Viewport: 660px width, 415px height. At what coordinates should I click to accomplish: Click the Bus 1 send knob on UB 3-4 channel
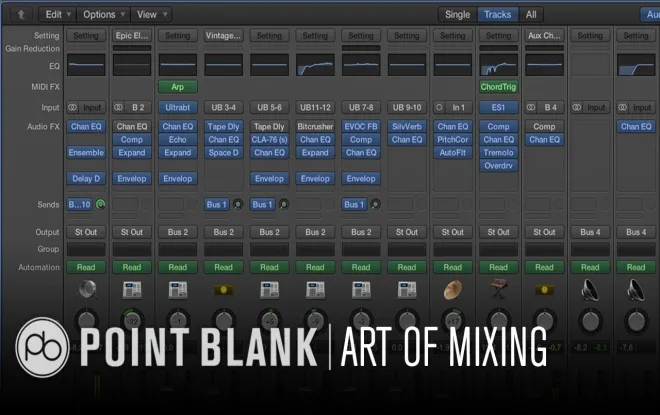click(238, 205)
